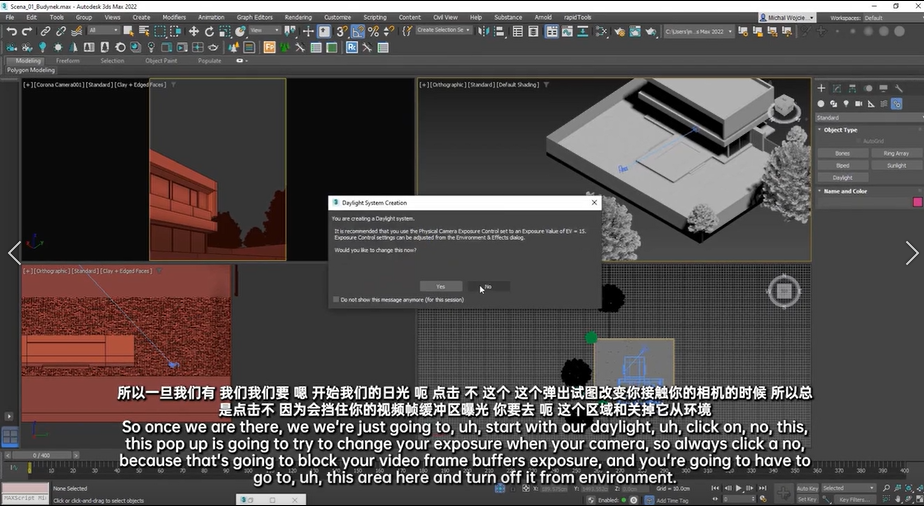
Task: Switch to the Freeform ribbon tab
Action: (67, 61)
